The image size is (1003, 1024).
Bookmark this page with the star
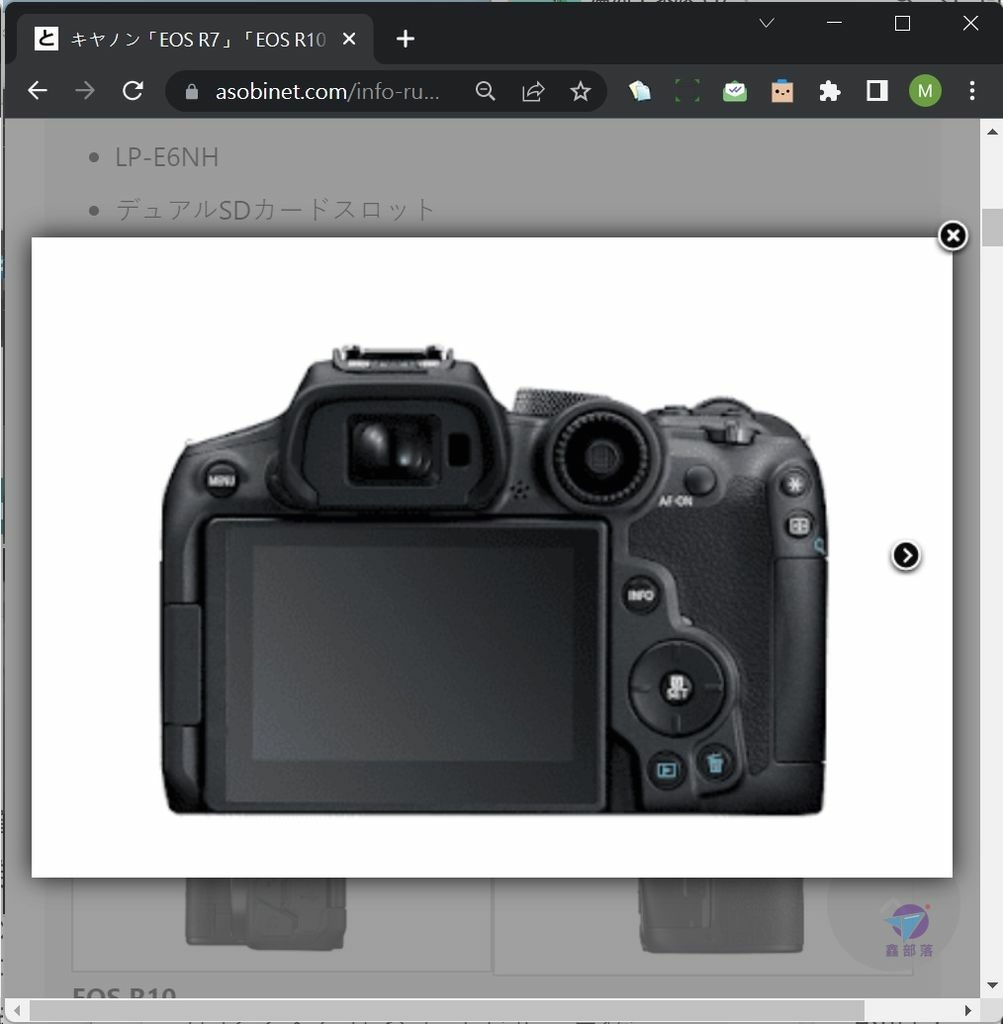(581, 91)
